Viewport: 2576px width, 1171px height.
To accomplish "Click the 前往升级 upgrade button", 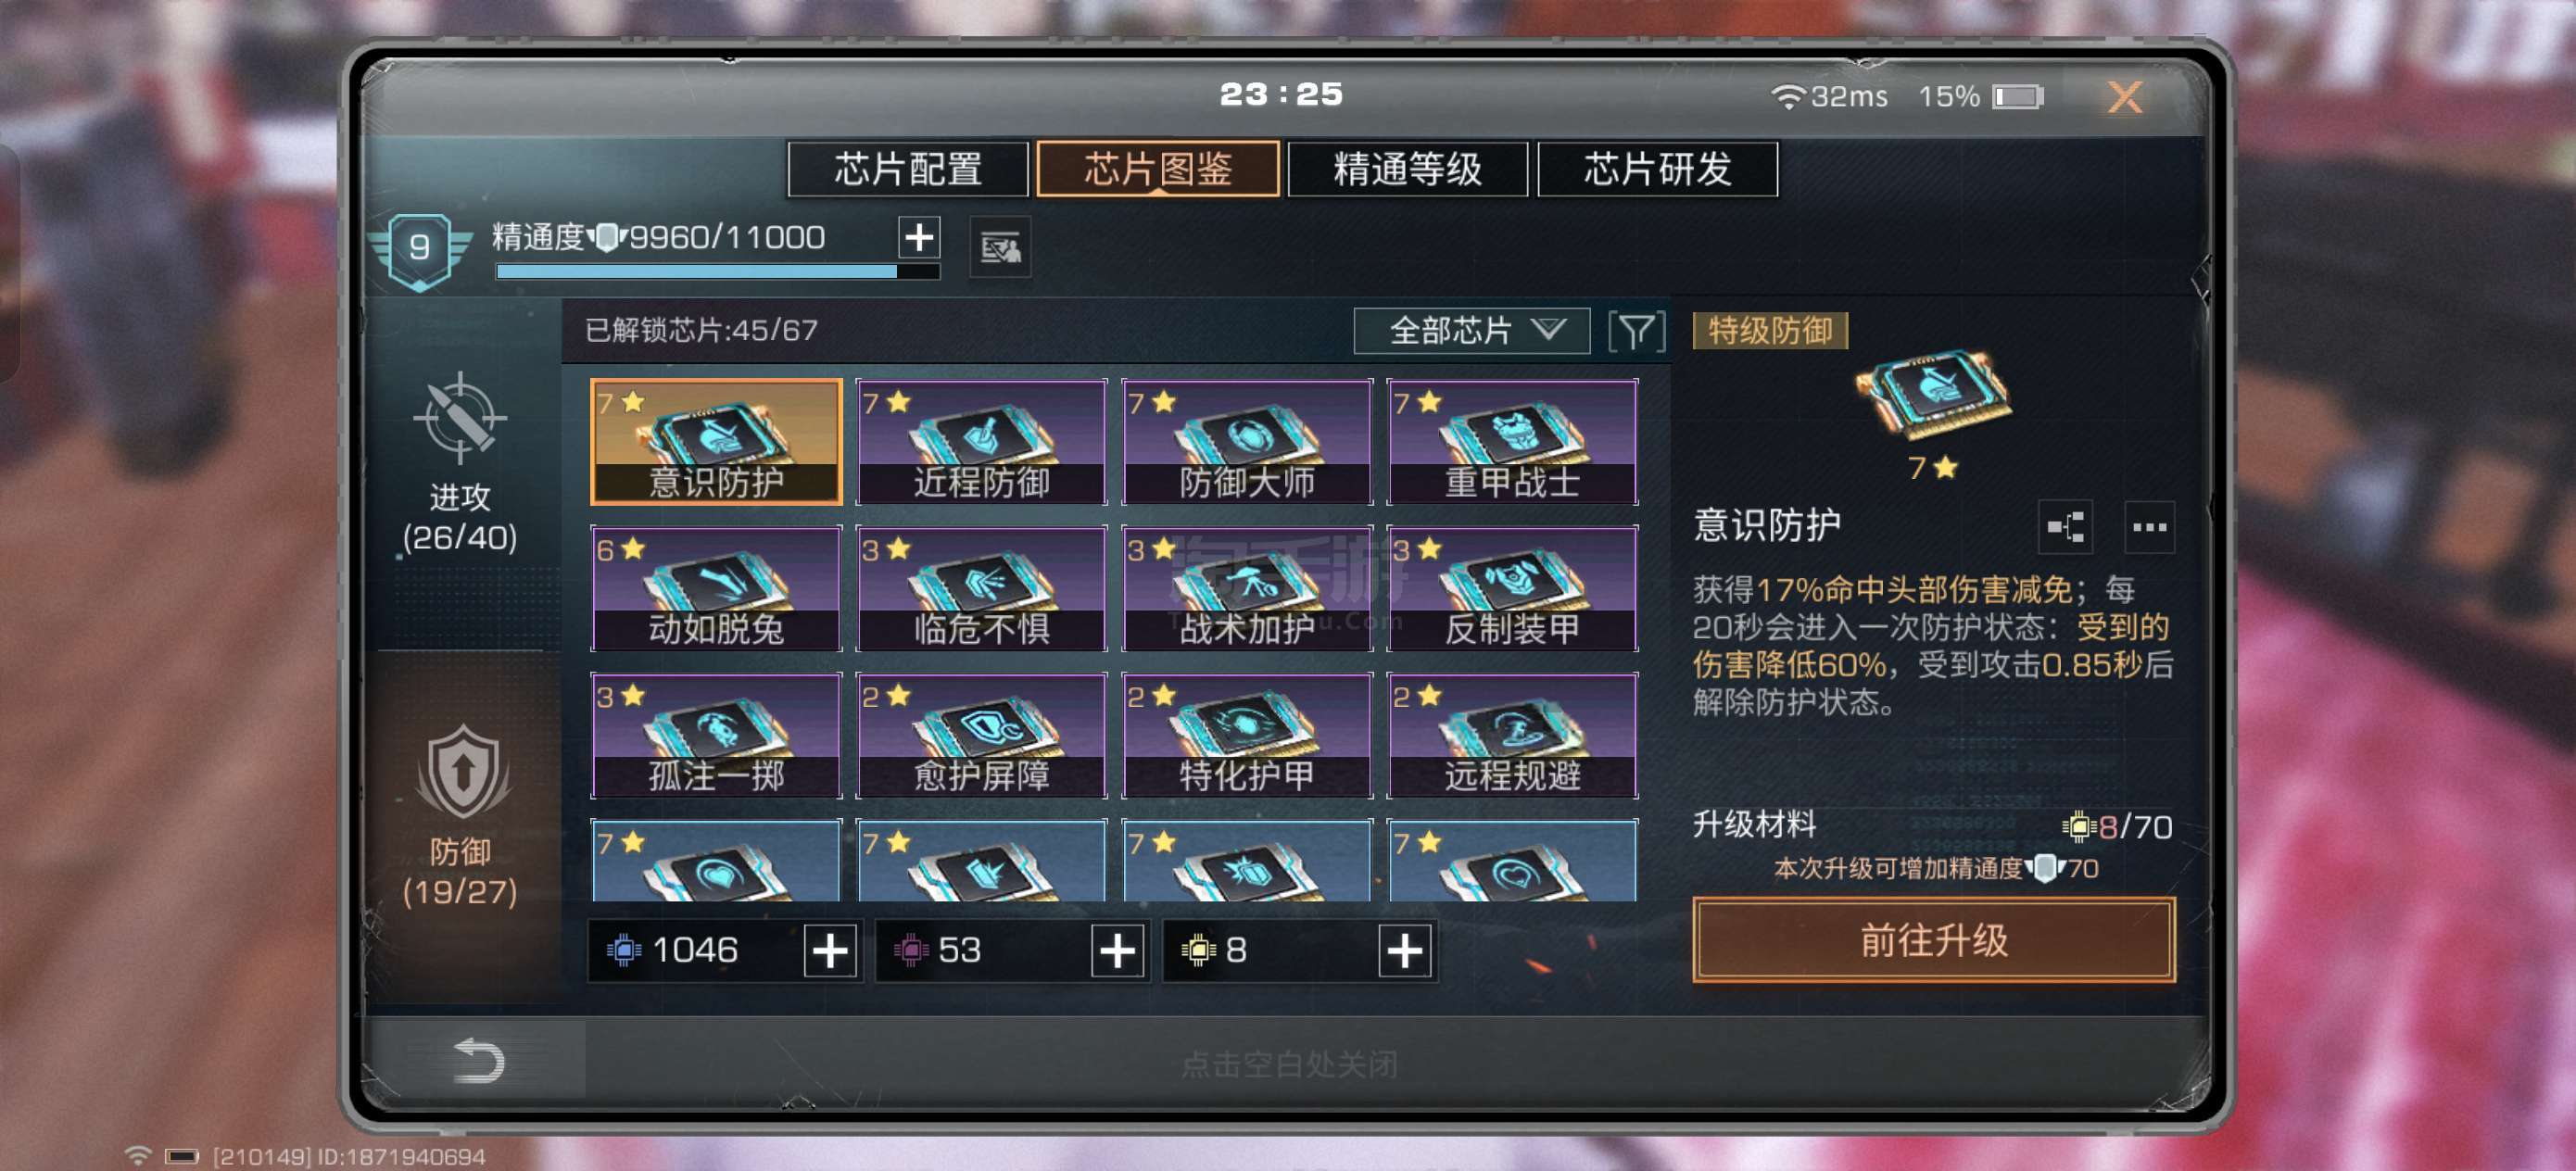I will pyautogui.click(x=1933, y=940).
